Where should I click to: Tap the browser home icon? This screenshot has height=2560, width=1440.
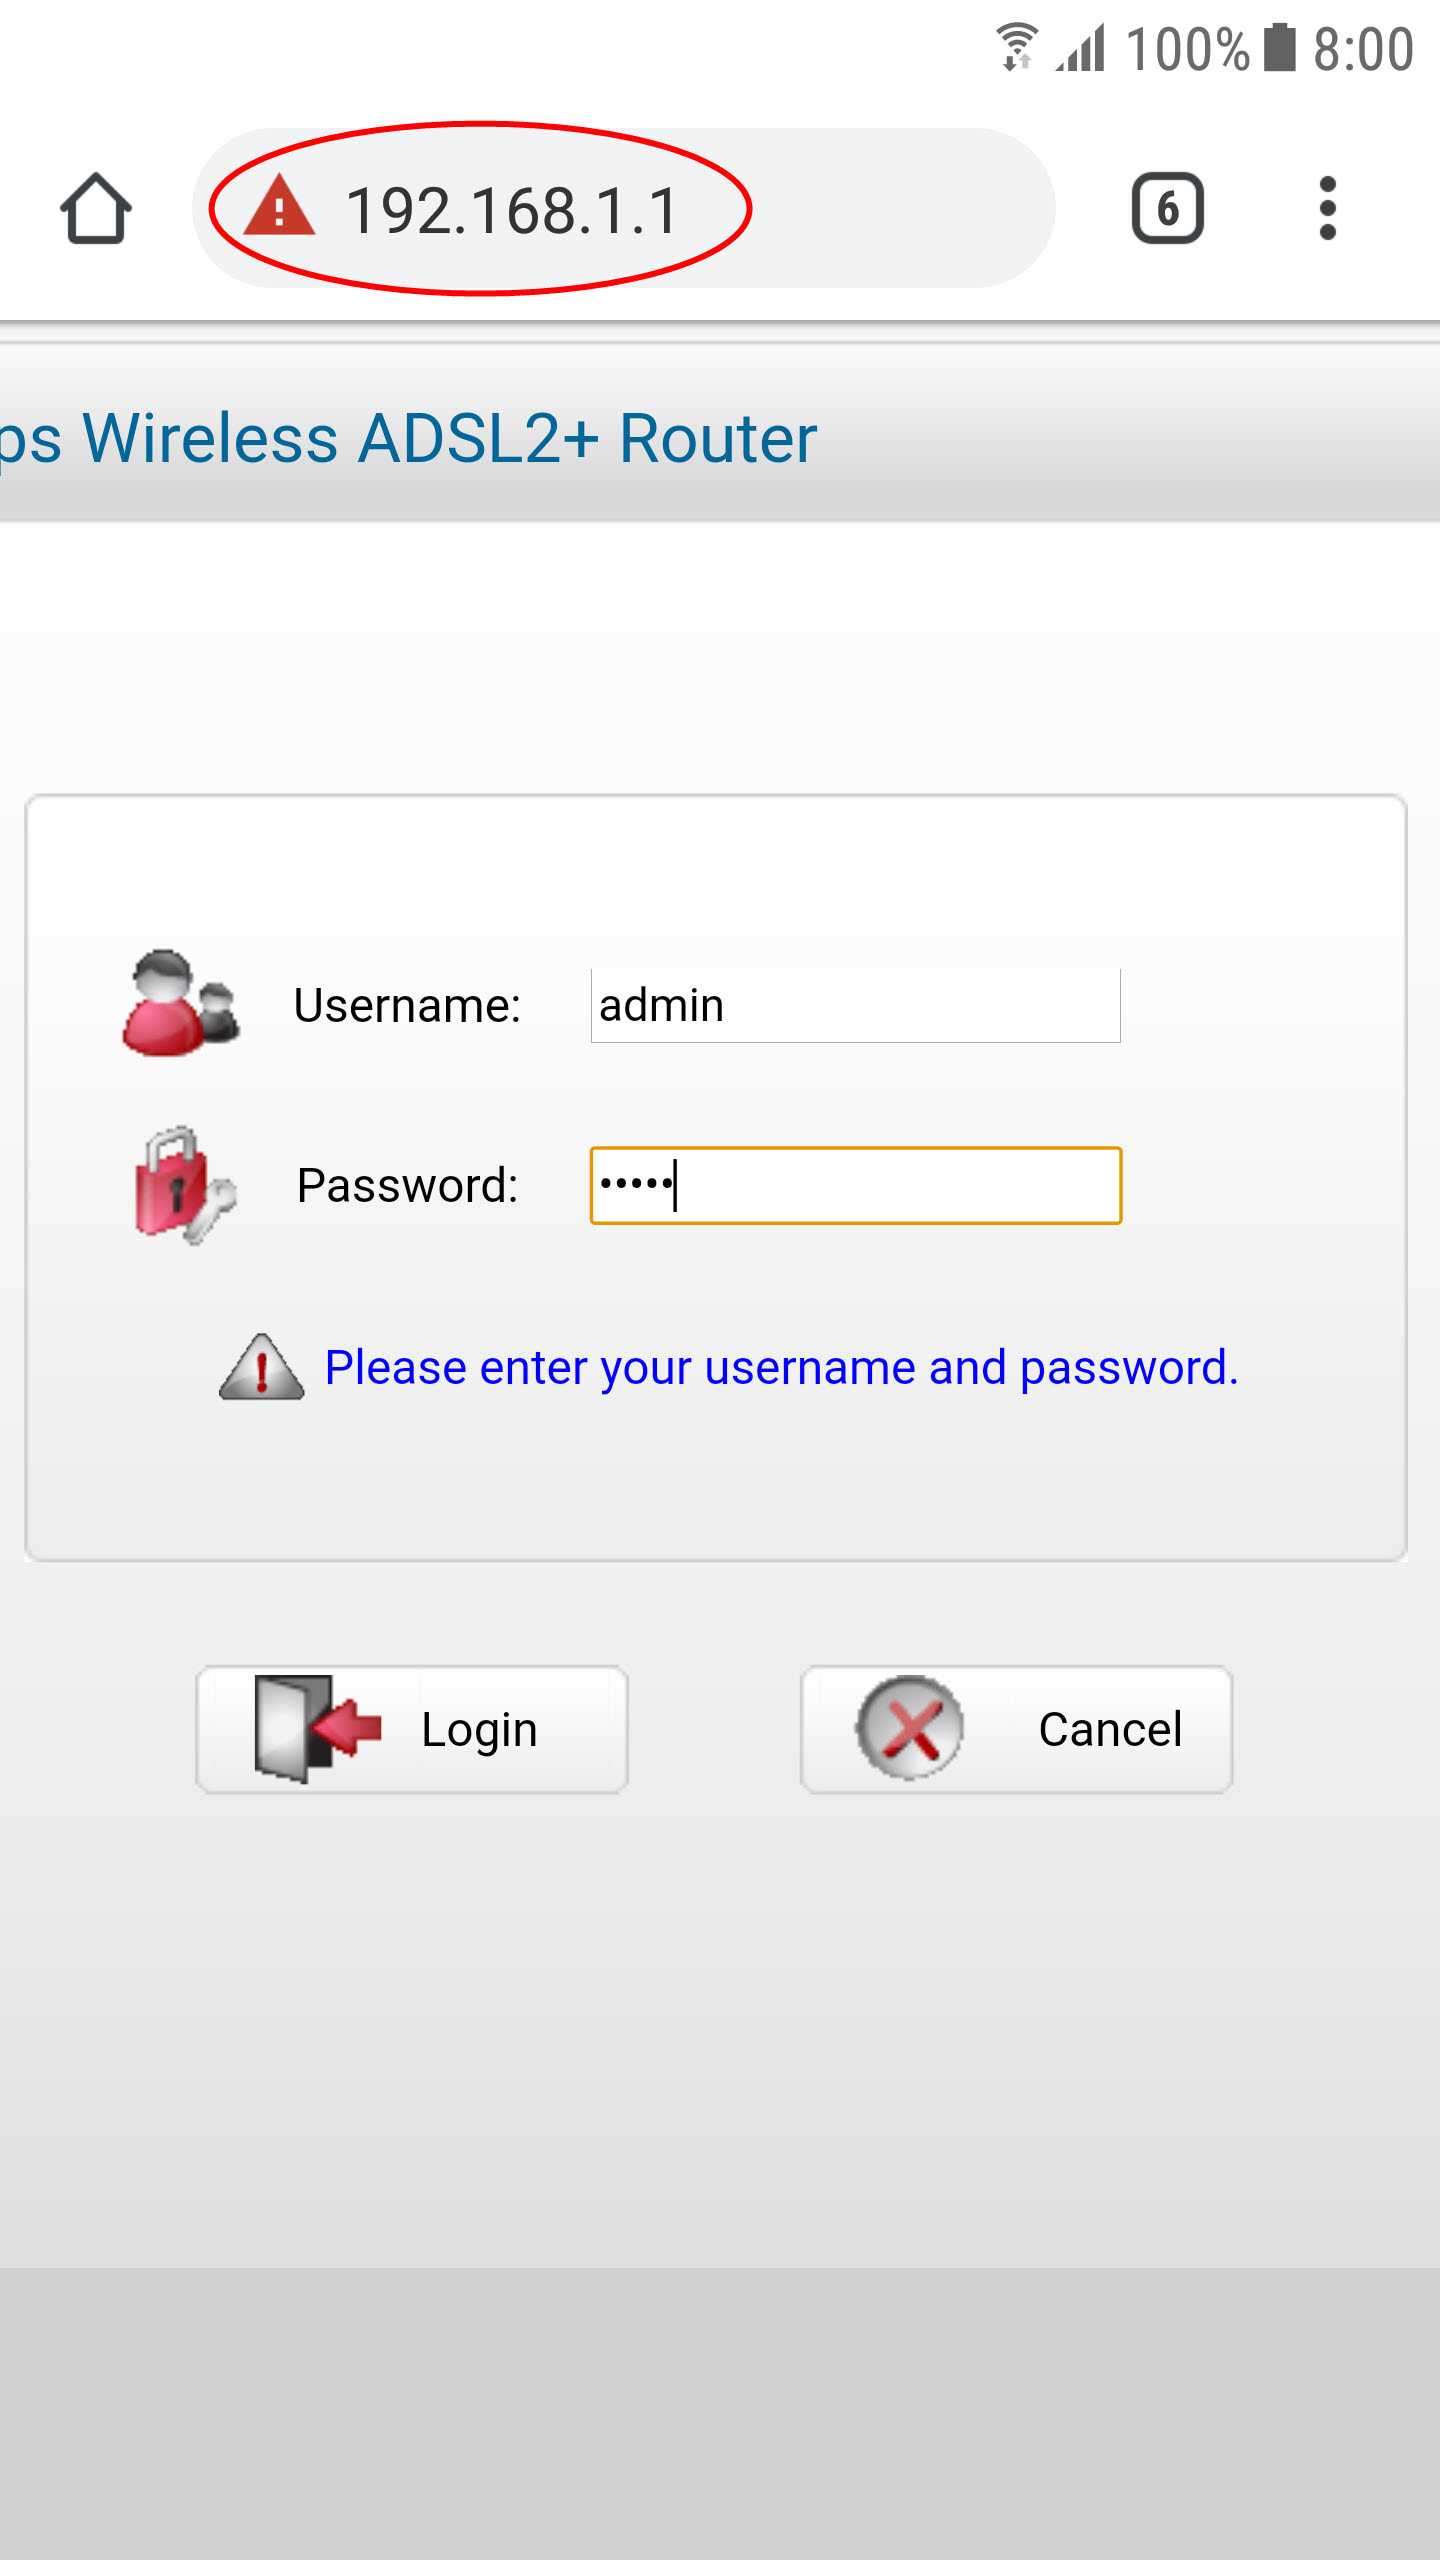click(96, 209)
